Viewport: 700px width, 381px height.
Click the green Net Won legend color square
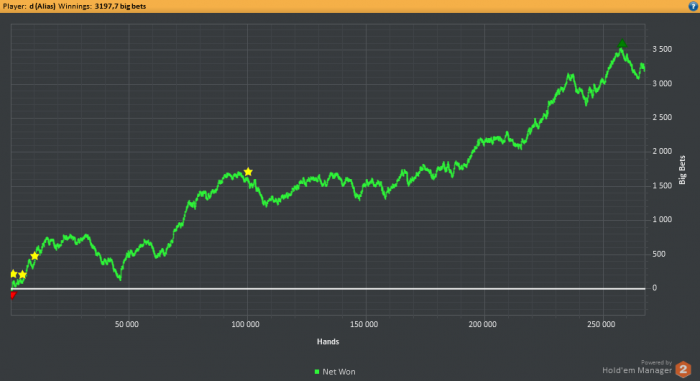[x=317, y=372]
